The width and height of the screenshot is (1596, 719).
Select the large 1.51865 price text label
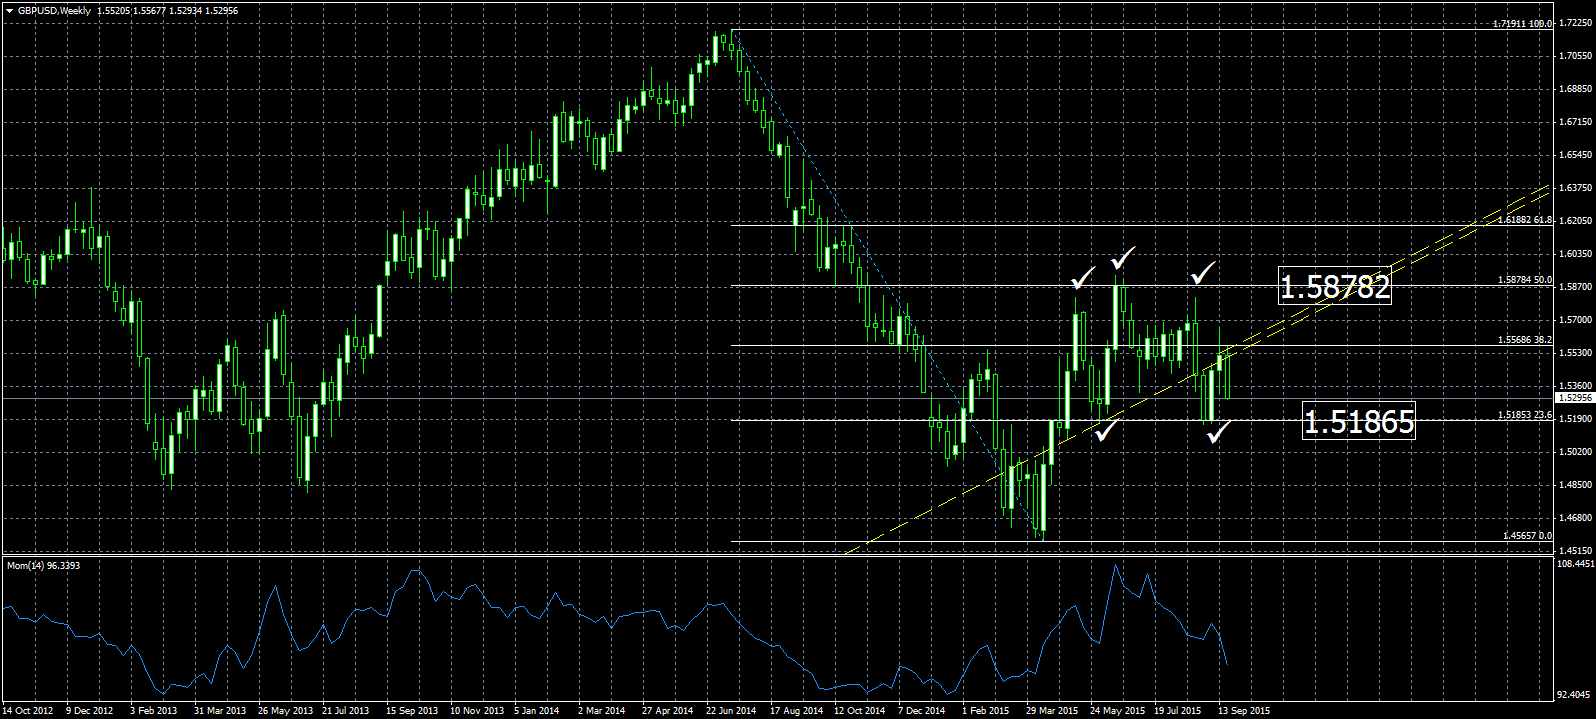pos(1359,422)
